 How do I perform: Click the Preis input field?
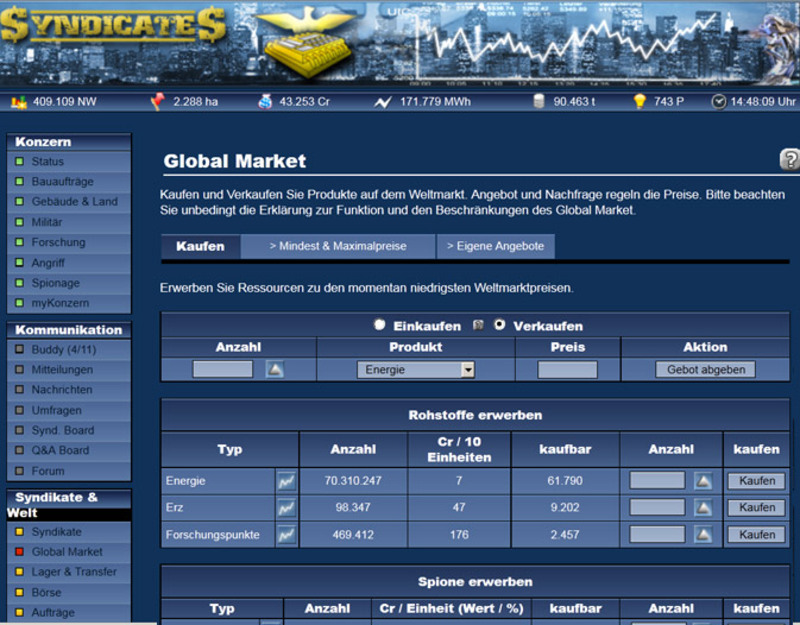pyautogui.click(x=567, y=369)
